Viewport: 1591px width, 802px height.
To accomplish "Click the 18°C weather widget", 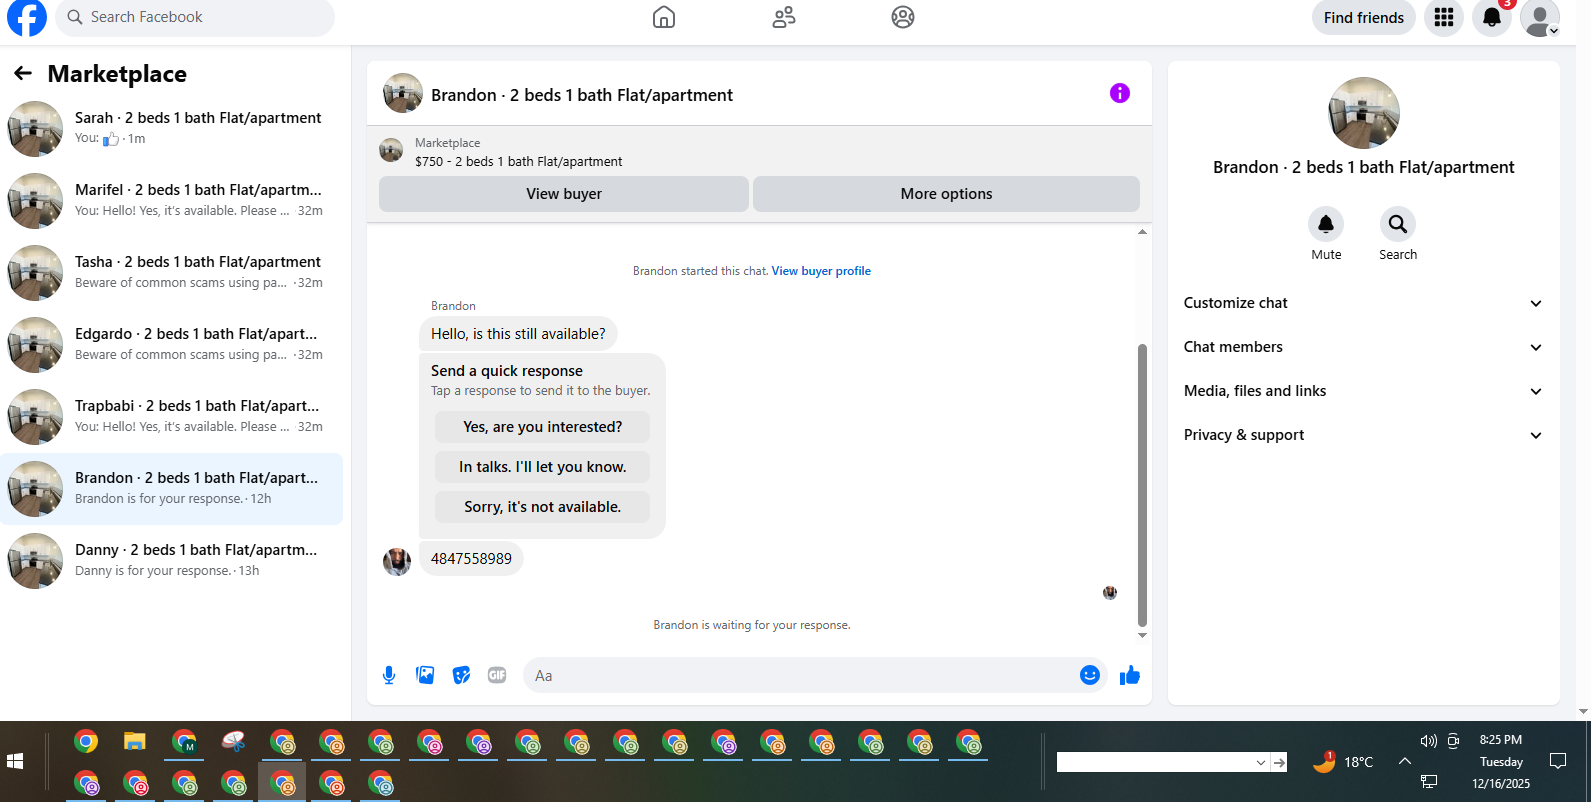I will [x=1343, y=761].
